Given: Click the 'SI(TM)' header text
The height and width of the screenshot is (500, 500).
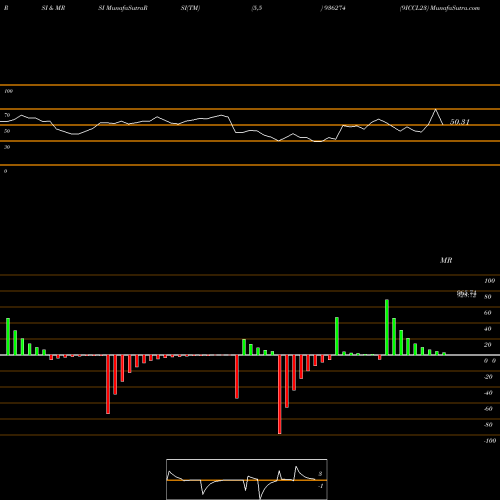Looking at the screenshot, I should [190, 8].
